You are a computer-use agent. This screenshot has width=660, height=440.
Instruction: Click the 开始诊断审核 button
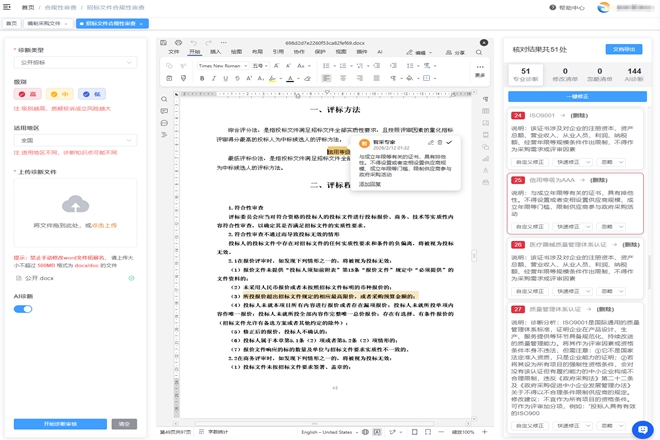tap(60, 424)
